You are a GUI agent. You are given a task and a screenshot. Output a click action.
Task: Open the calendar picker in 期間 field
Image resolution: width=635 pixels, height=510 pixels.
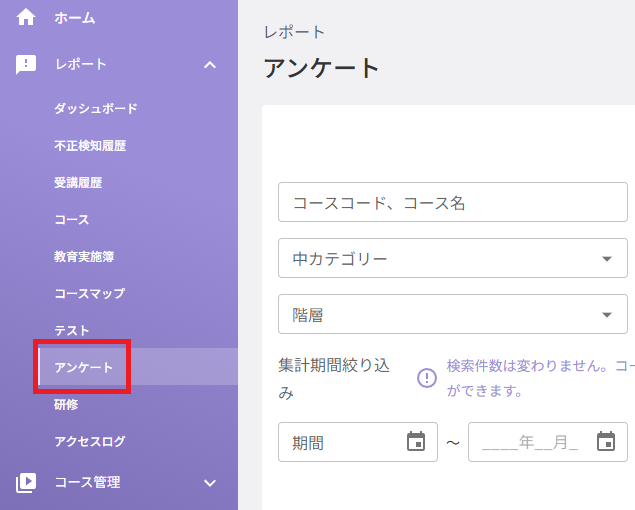click(x=416, y=442)
